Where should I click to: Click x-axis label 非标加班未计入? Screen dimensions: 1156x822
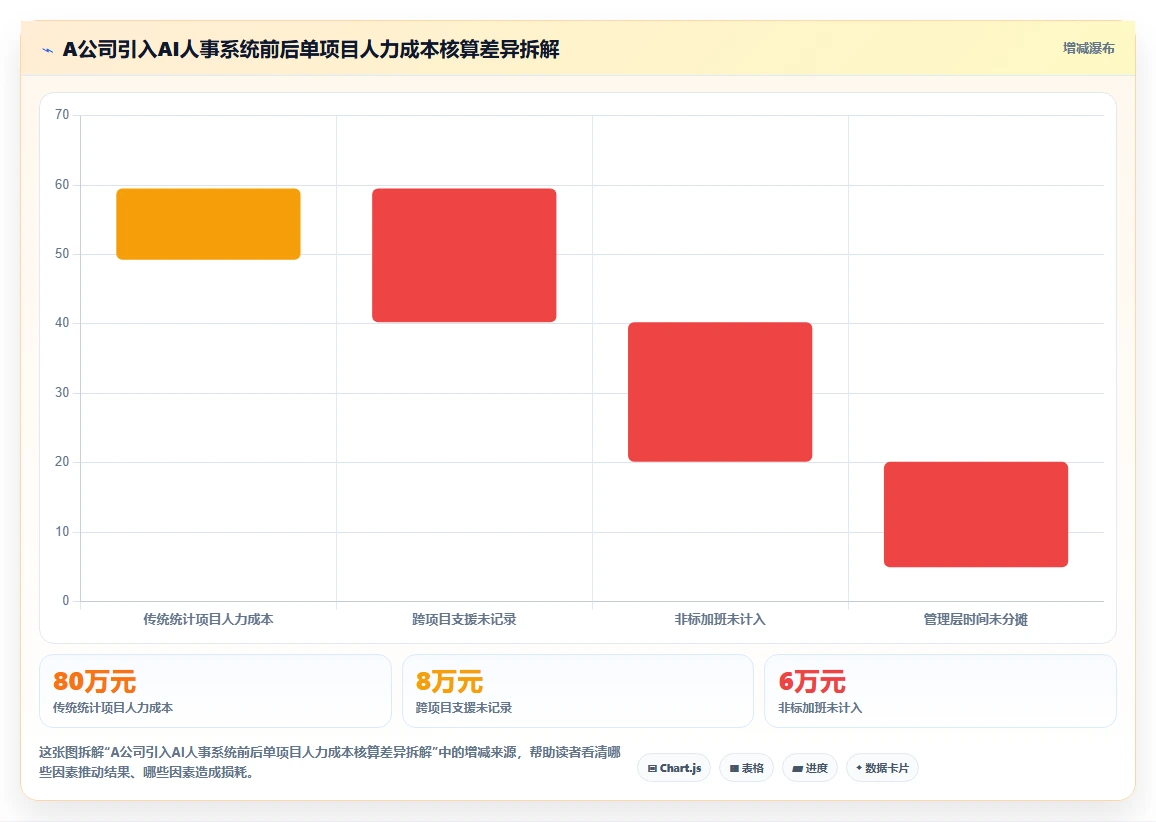tap(720, 619)
